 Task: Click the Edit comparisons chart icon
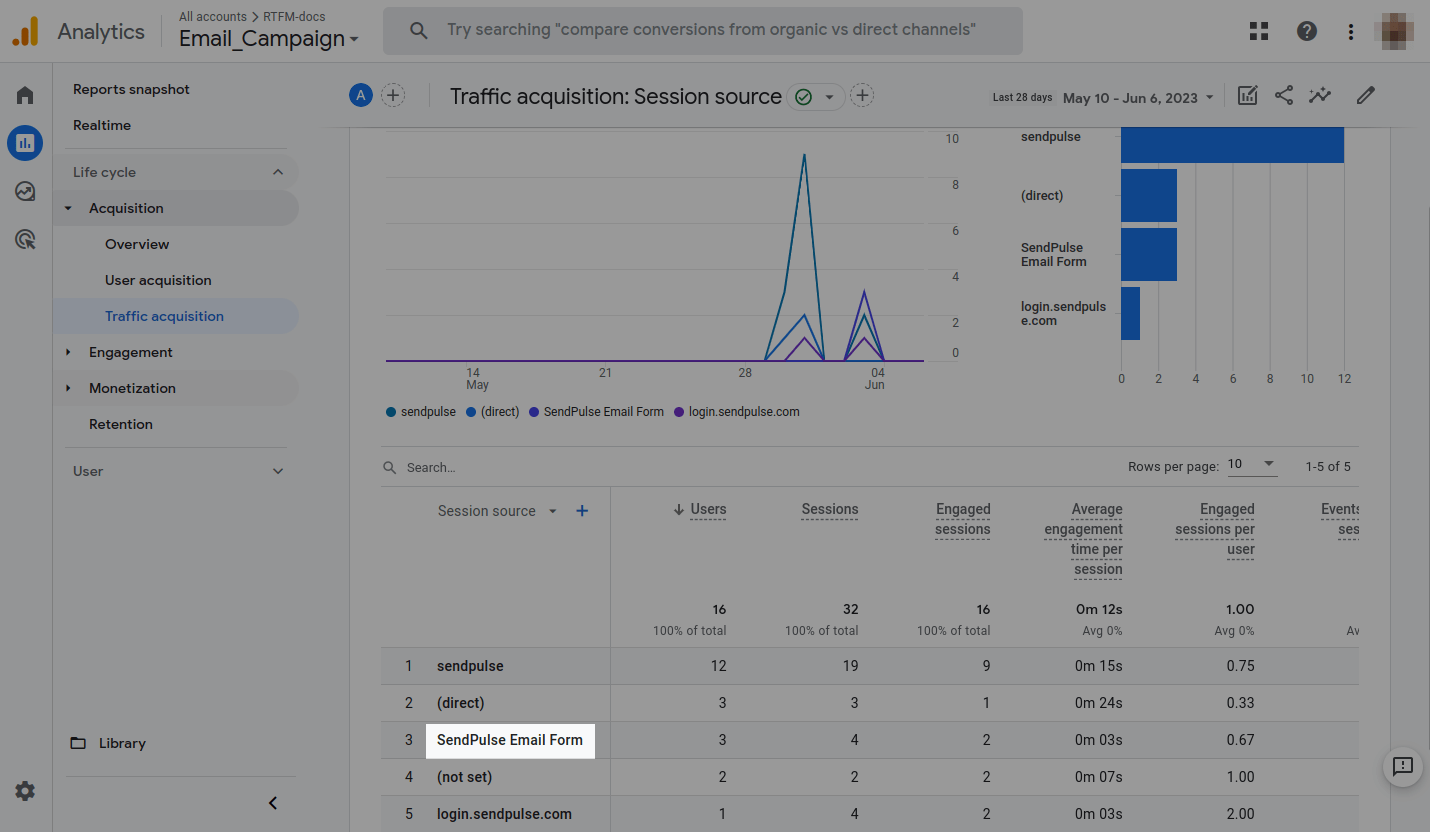pyautogui.click(x=1247, y=96)
